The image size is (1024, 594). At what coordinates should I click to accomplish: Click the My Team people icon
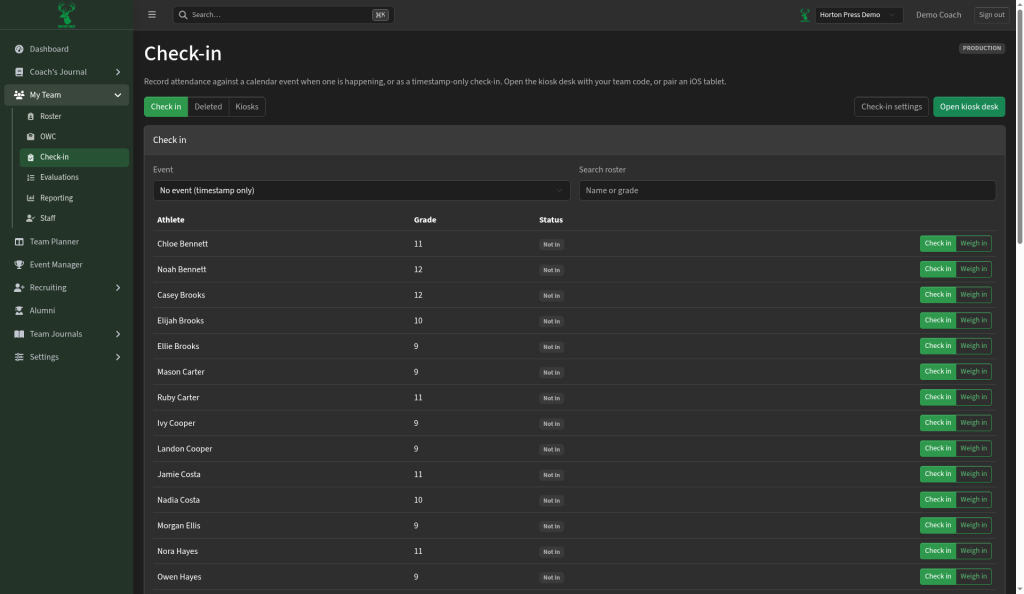[19, 95]
